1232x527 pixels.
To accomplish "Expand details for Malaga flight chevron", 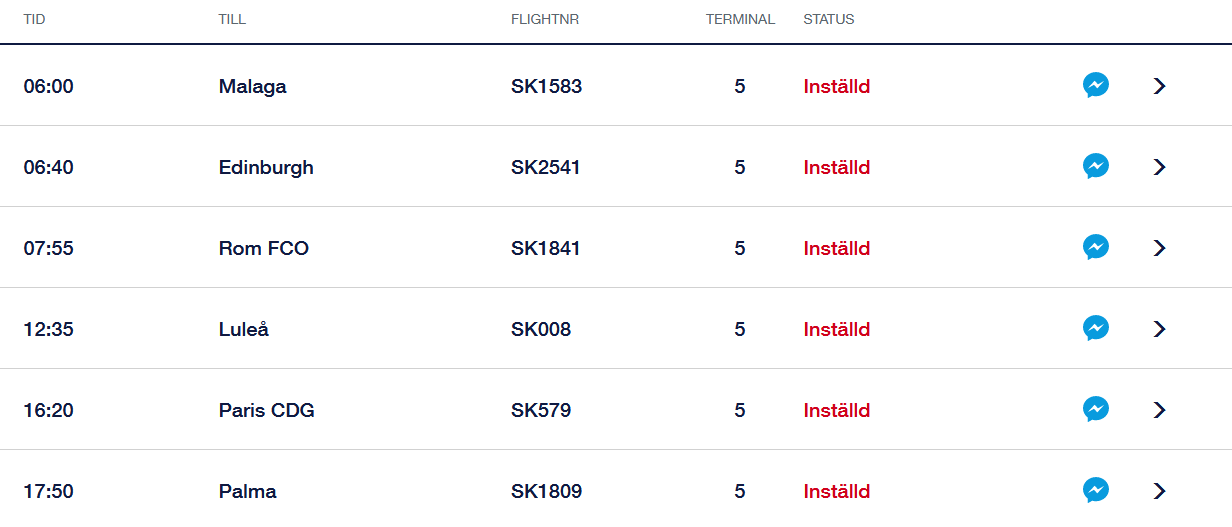I will click(1160, 86).
